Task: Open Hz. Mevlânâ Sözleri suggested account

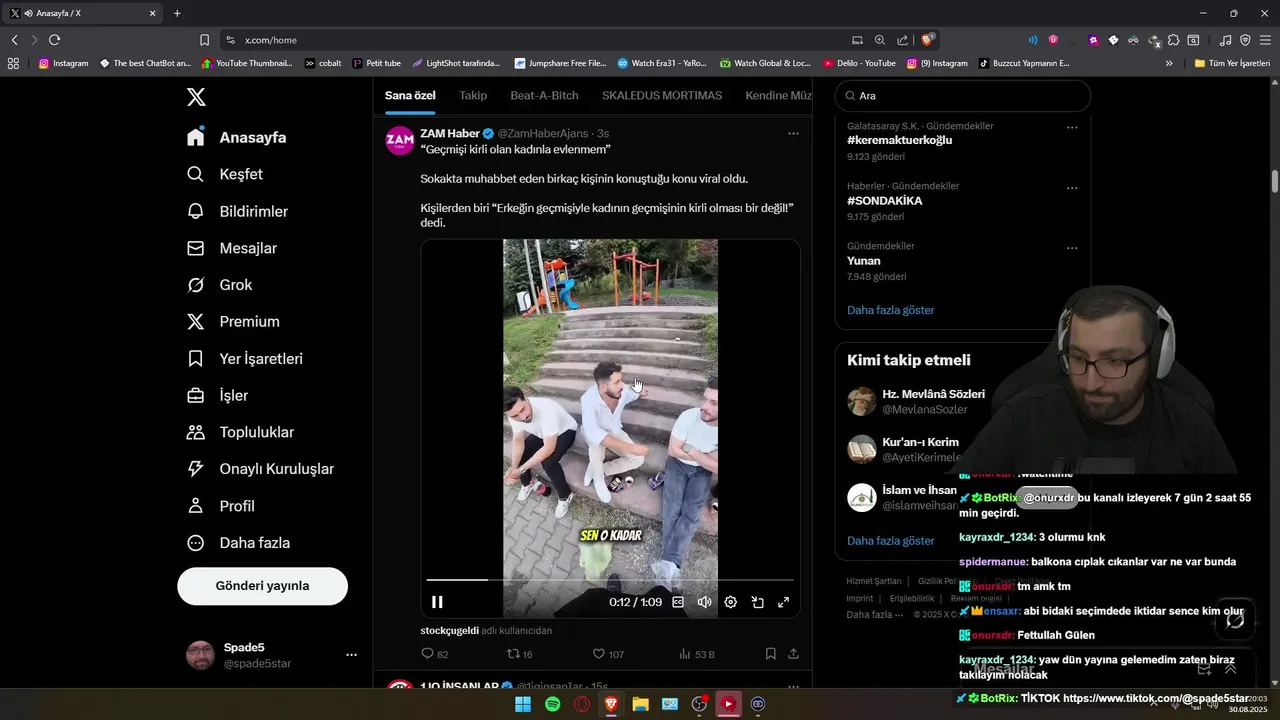Action: [933, 394]
